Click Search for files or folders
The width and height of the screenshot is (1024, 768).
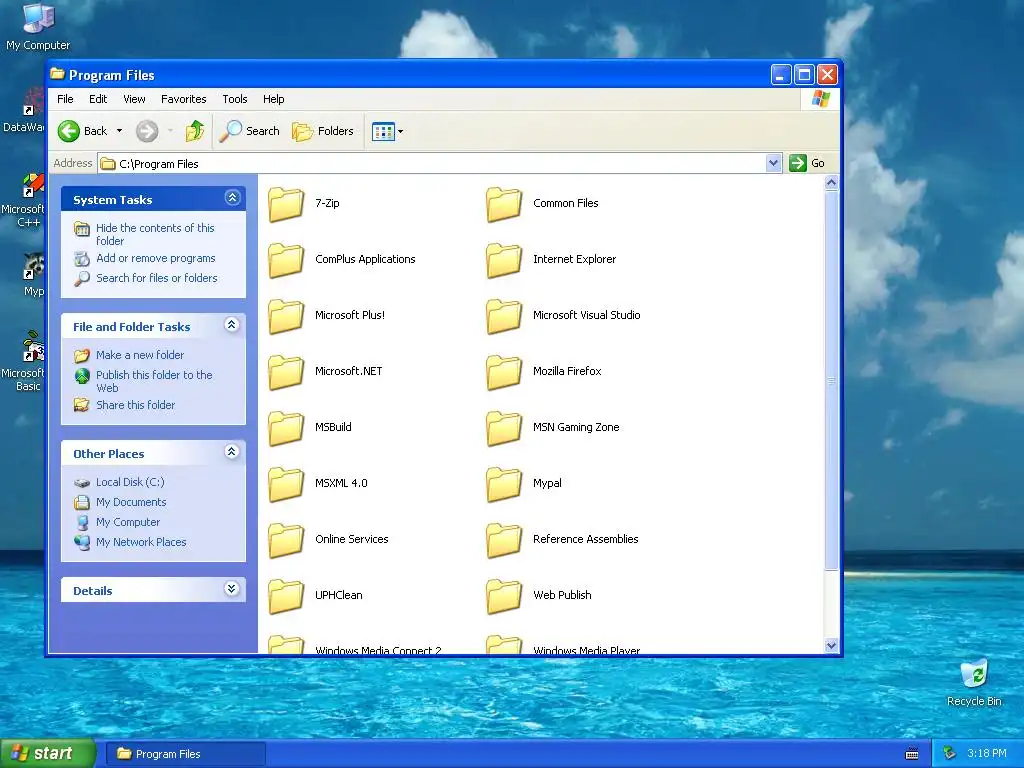[x=157, y=278]
